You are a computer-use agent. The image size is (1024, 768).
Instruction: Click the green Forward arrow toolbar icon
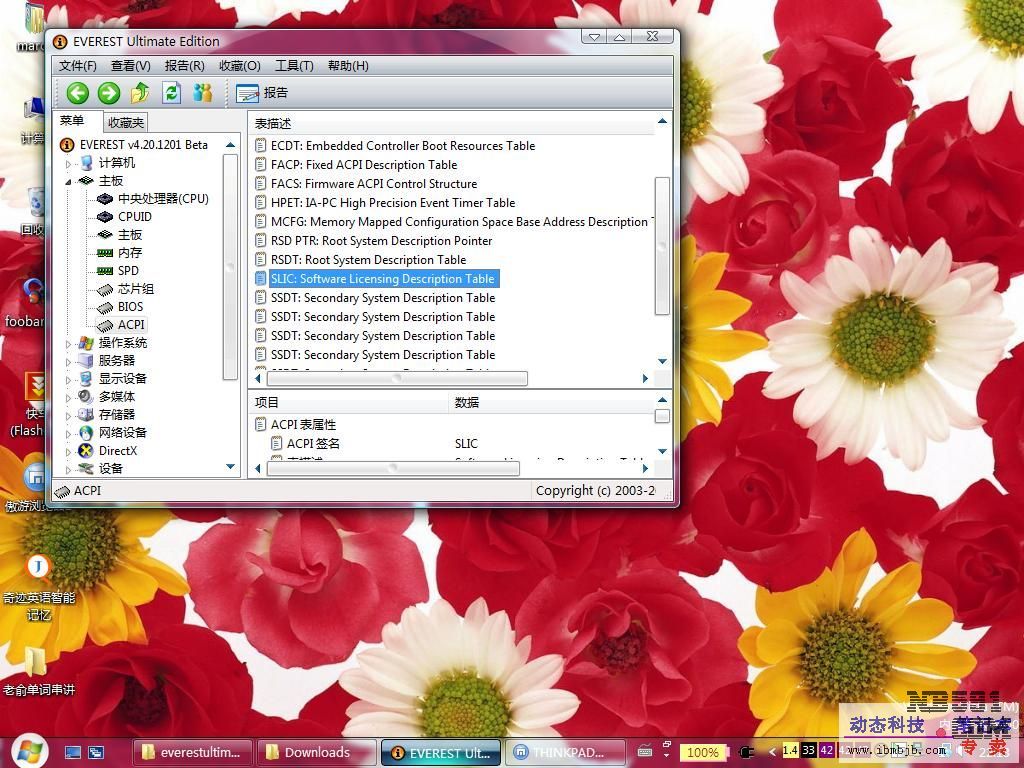[x=109, y=93]
